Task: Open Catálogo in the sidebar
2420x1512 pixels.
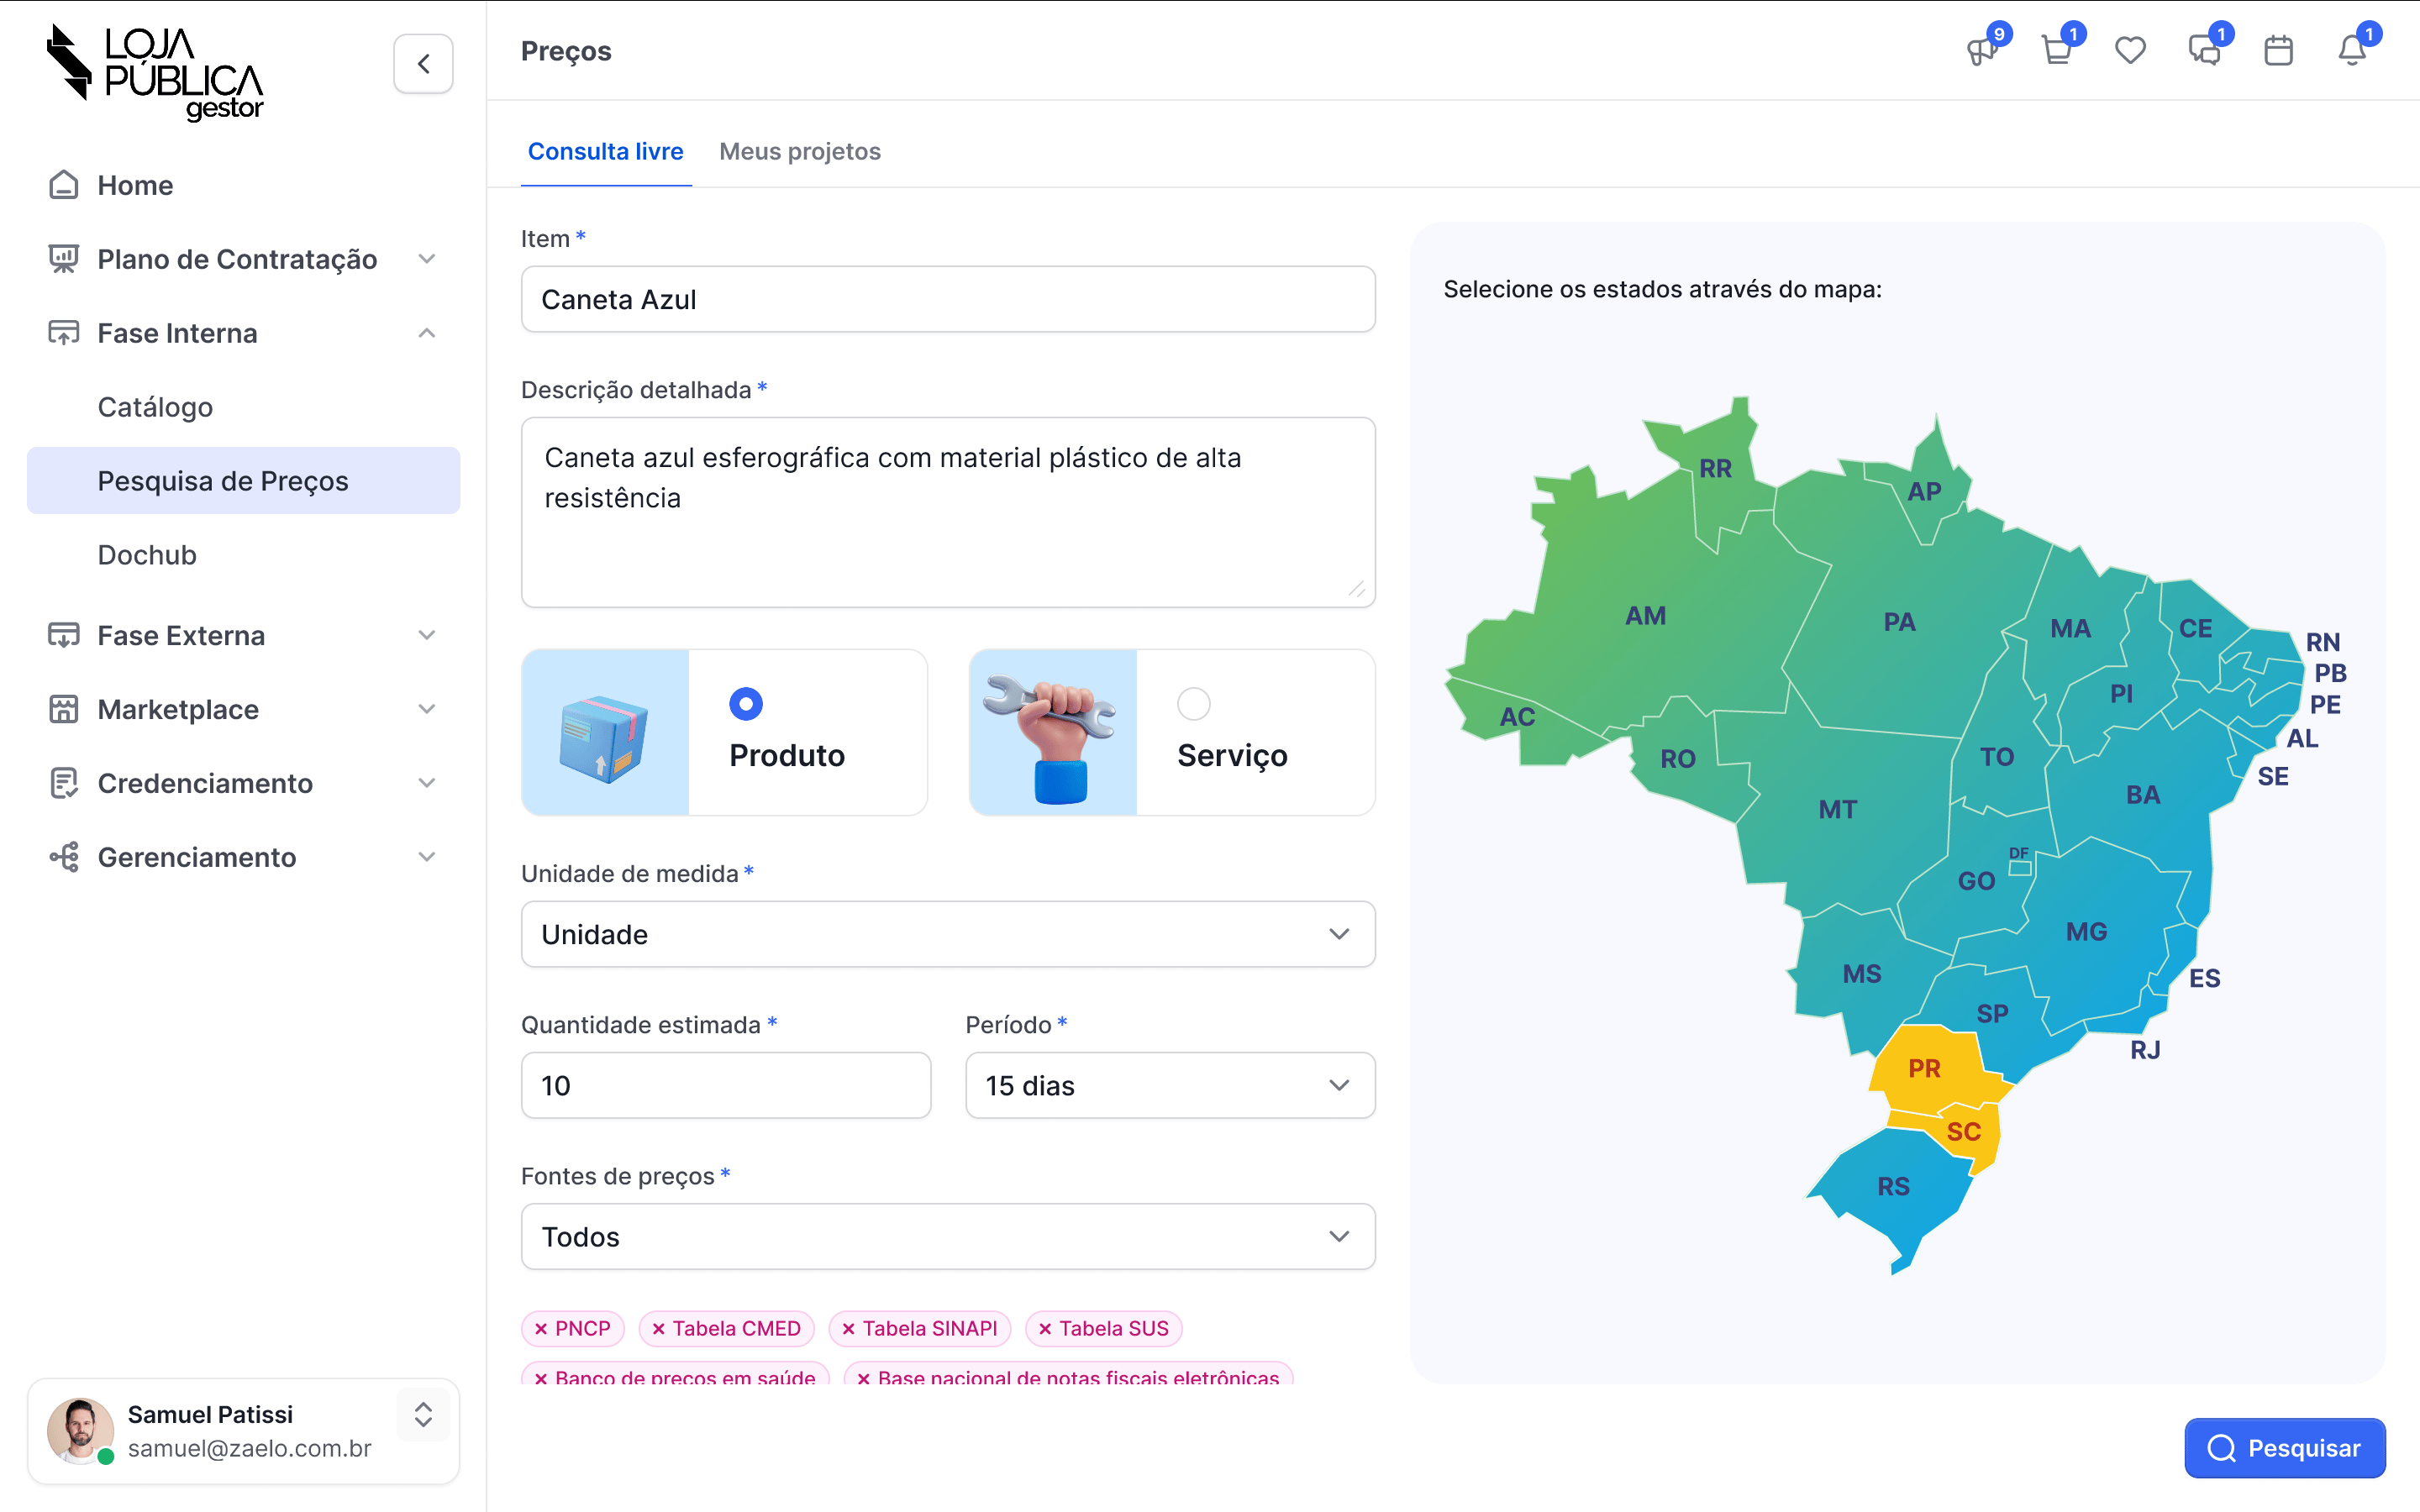Action: pyautogui.click(x=155, y=407)
